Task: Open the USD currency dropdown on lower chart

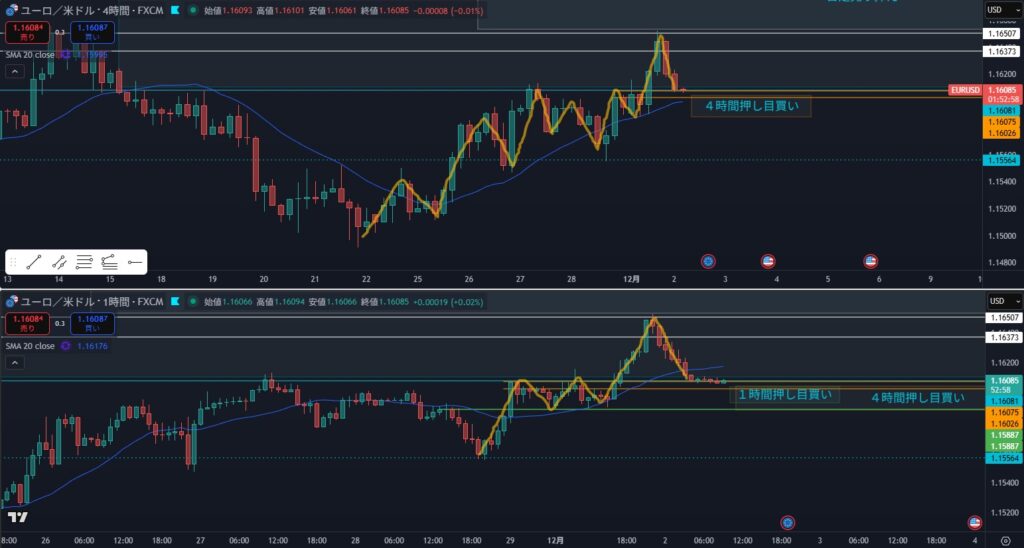Action: [x=998, y=301]
